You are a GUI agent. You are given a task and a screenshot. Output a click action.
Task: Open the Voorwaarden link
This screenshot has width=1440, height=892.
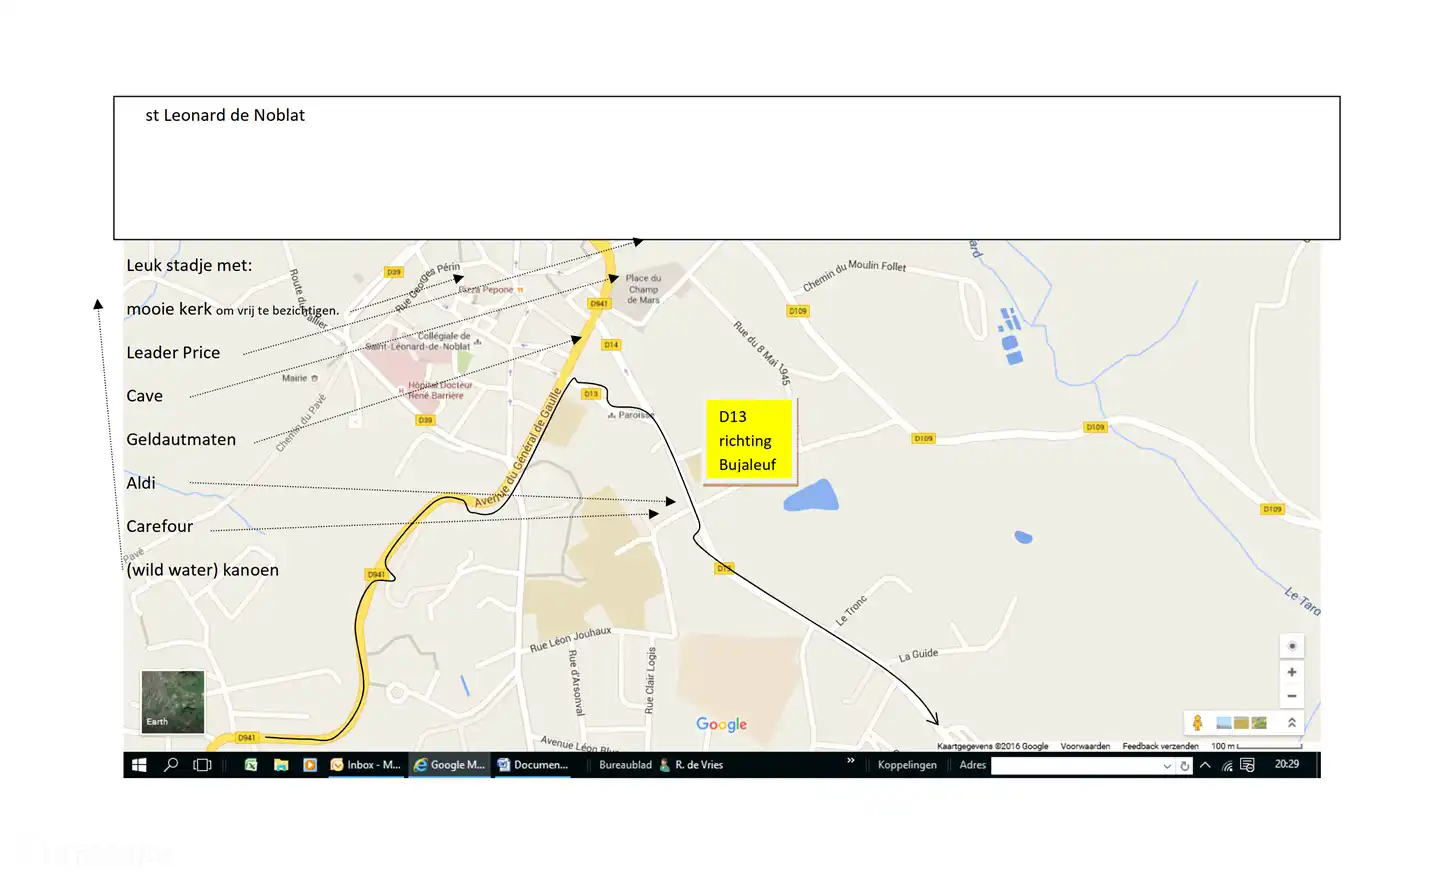[1085, 746]
